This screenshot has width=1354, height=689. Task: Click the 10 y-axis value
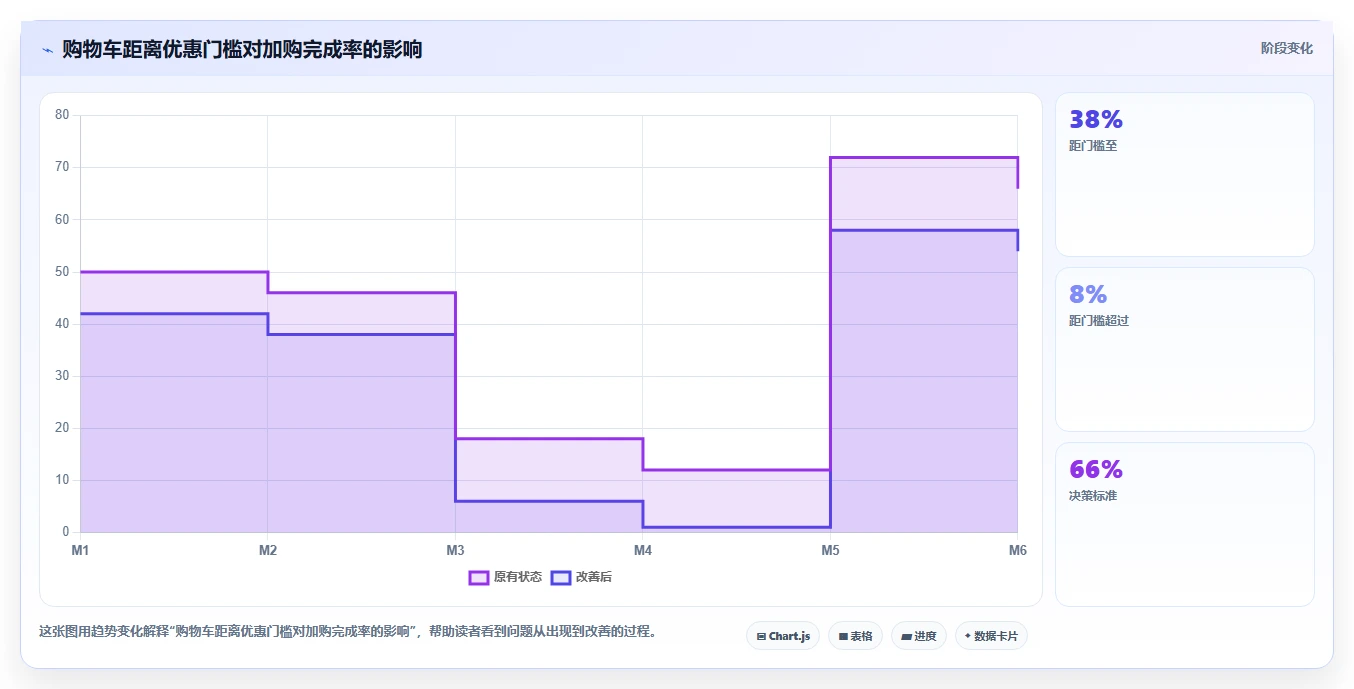(x=62, y=480)
